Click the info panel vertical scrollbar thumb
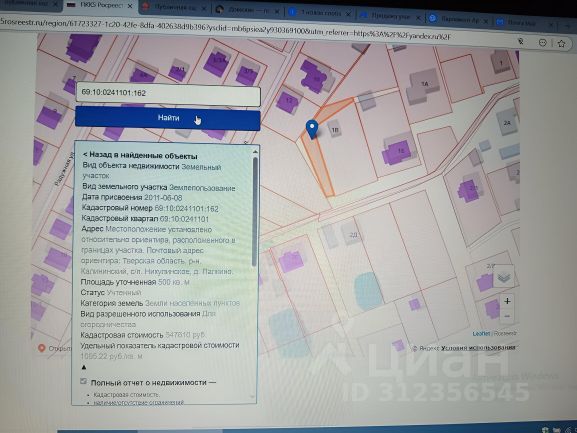 click(x=255, y=212)
